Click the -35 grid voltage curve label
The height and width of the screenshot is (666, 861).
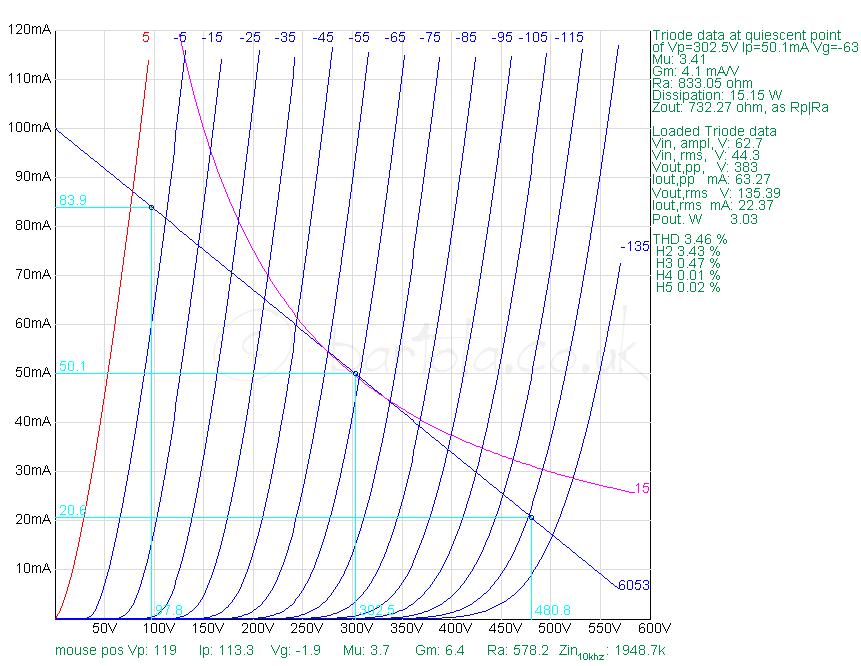(285, 37)
